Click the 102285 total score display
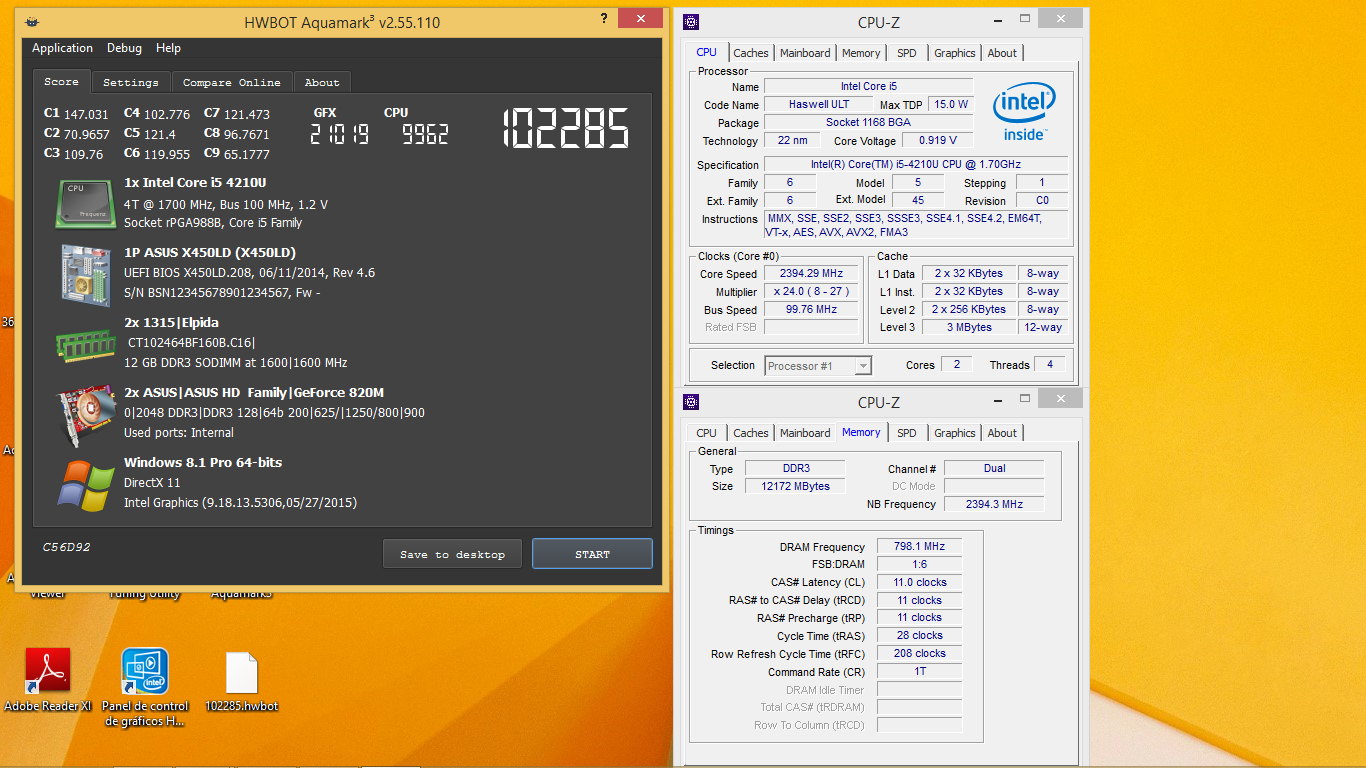The height and width of the screenshot is (768, 1366). pyautogui.click(x=564, y=129)
